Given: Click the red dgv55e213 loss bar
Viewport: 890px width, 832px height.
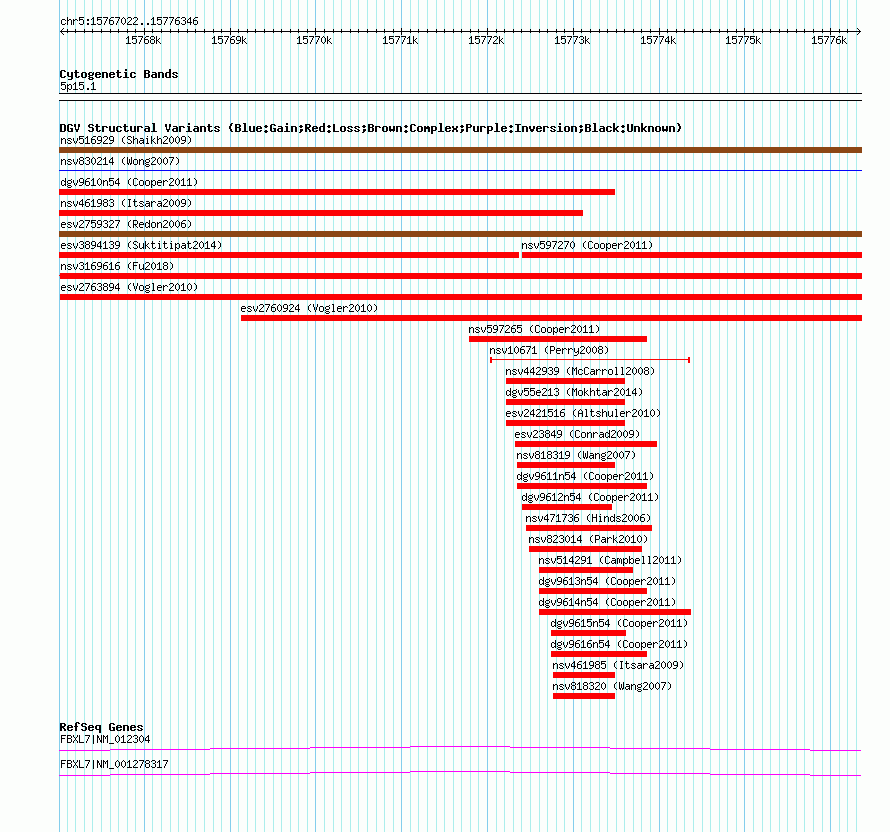Looking at the screenshot, I should [565, 402].
